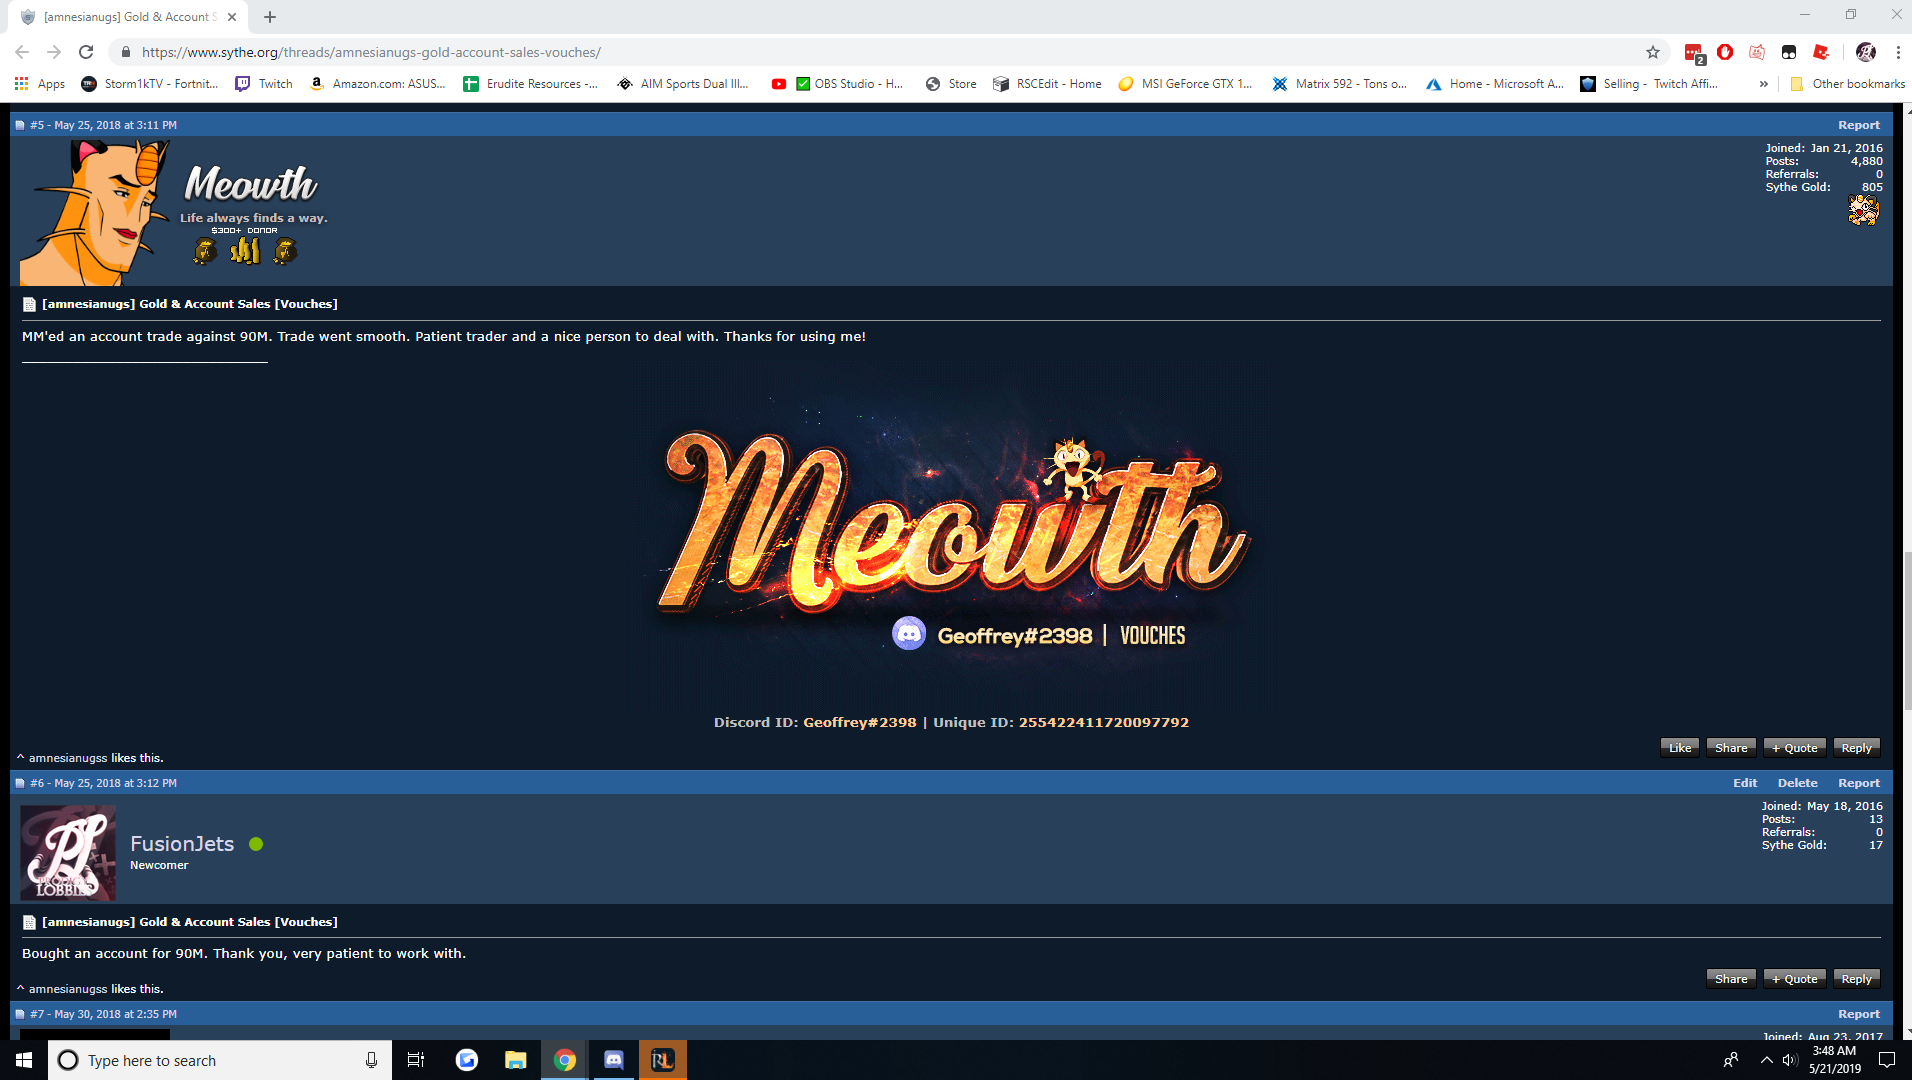This screenshot has width=1912, height=1080.
Task: Click the Chrome icon in the taskbar
Action: coord(565,1060)
